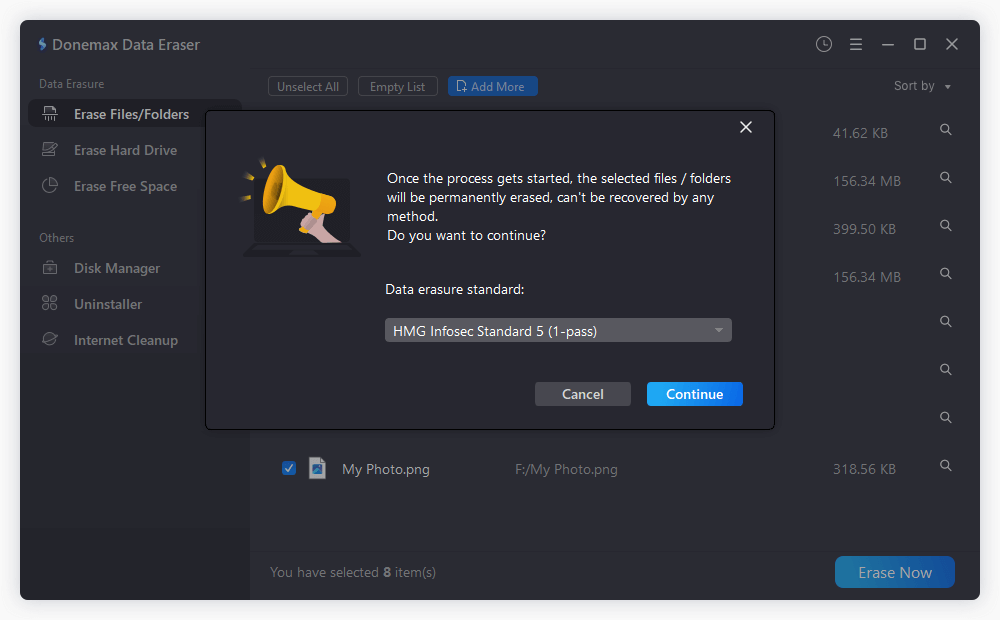Select the Others section header

pyautogui.click(x=57, y=237)
